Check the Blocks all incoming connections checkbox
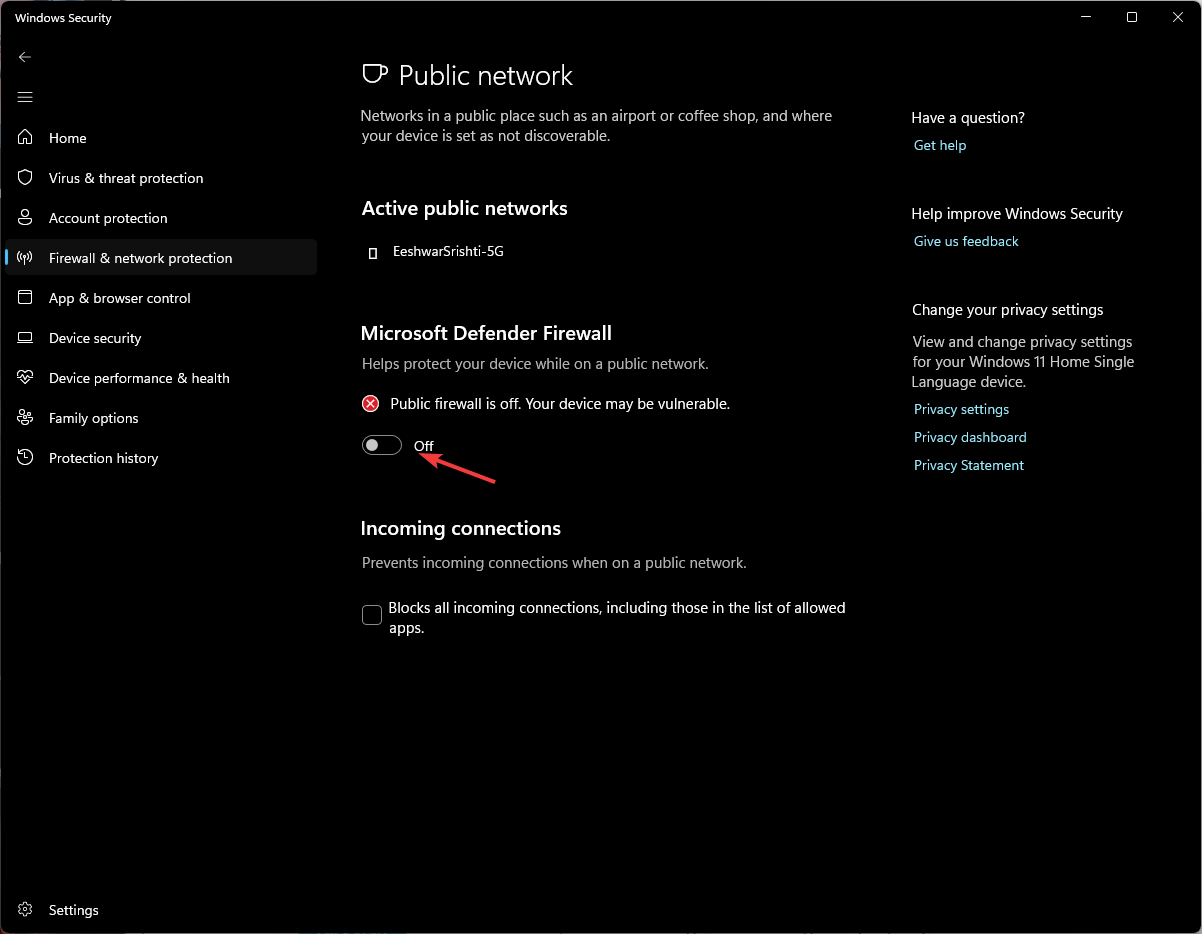 372,615
